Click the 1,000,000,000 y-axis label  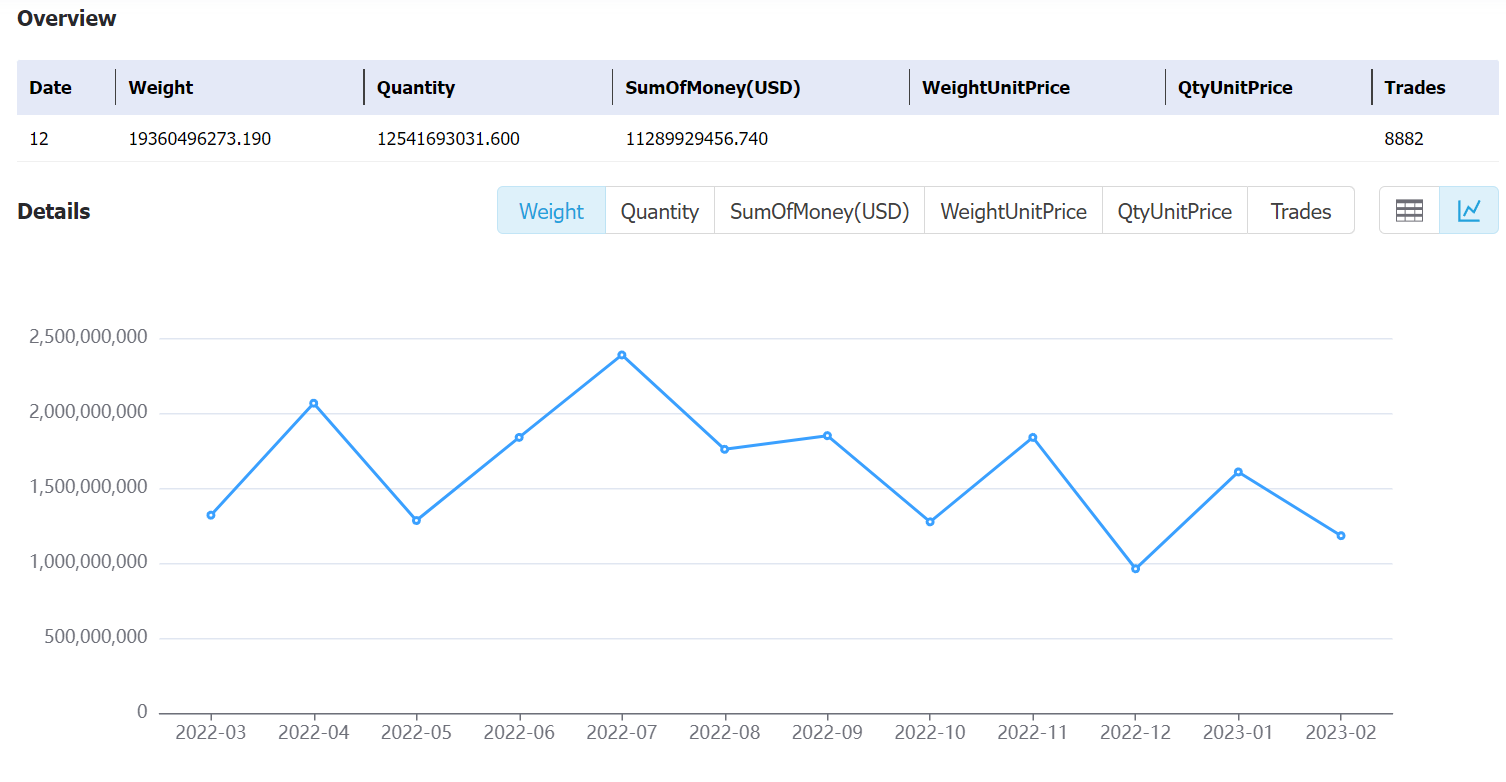[89, 563]
